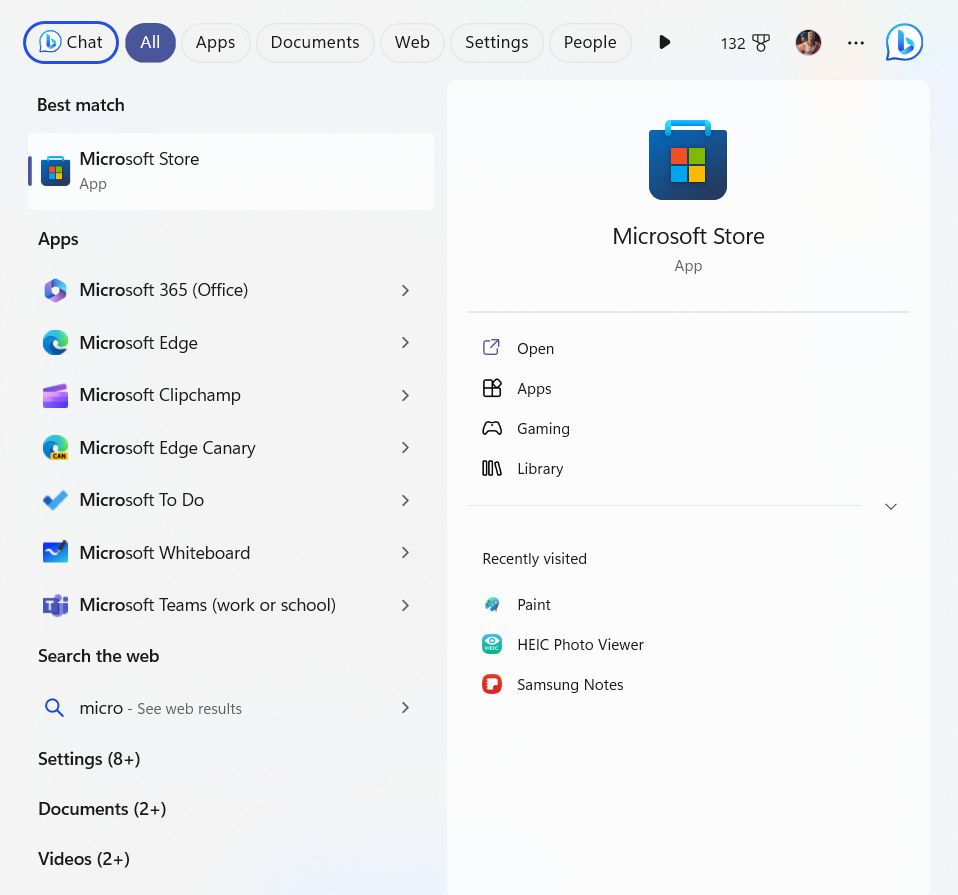Switch to the Apps filter tab
This screenshot has width=958, height=895.
pyautogui.click(x=215, y=42)
